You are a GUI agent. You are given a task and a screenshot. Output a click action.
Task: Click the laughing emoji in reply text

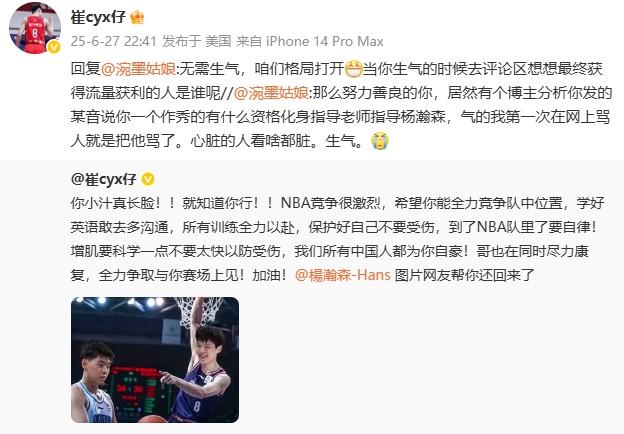click(x=354, y=70)
